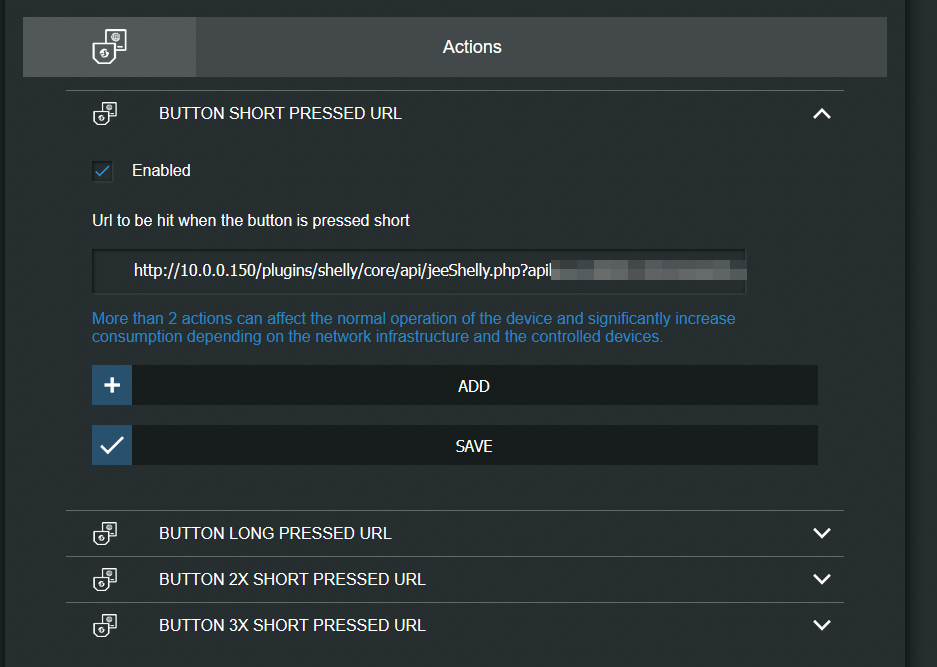
Task: Click the Actions header device icon
Action: pos(109,47)
